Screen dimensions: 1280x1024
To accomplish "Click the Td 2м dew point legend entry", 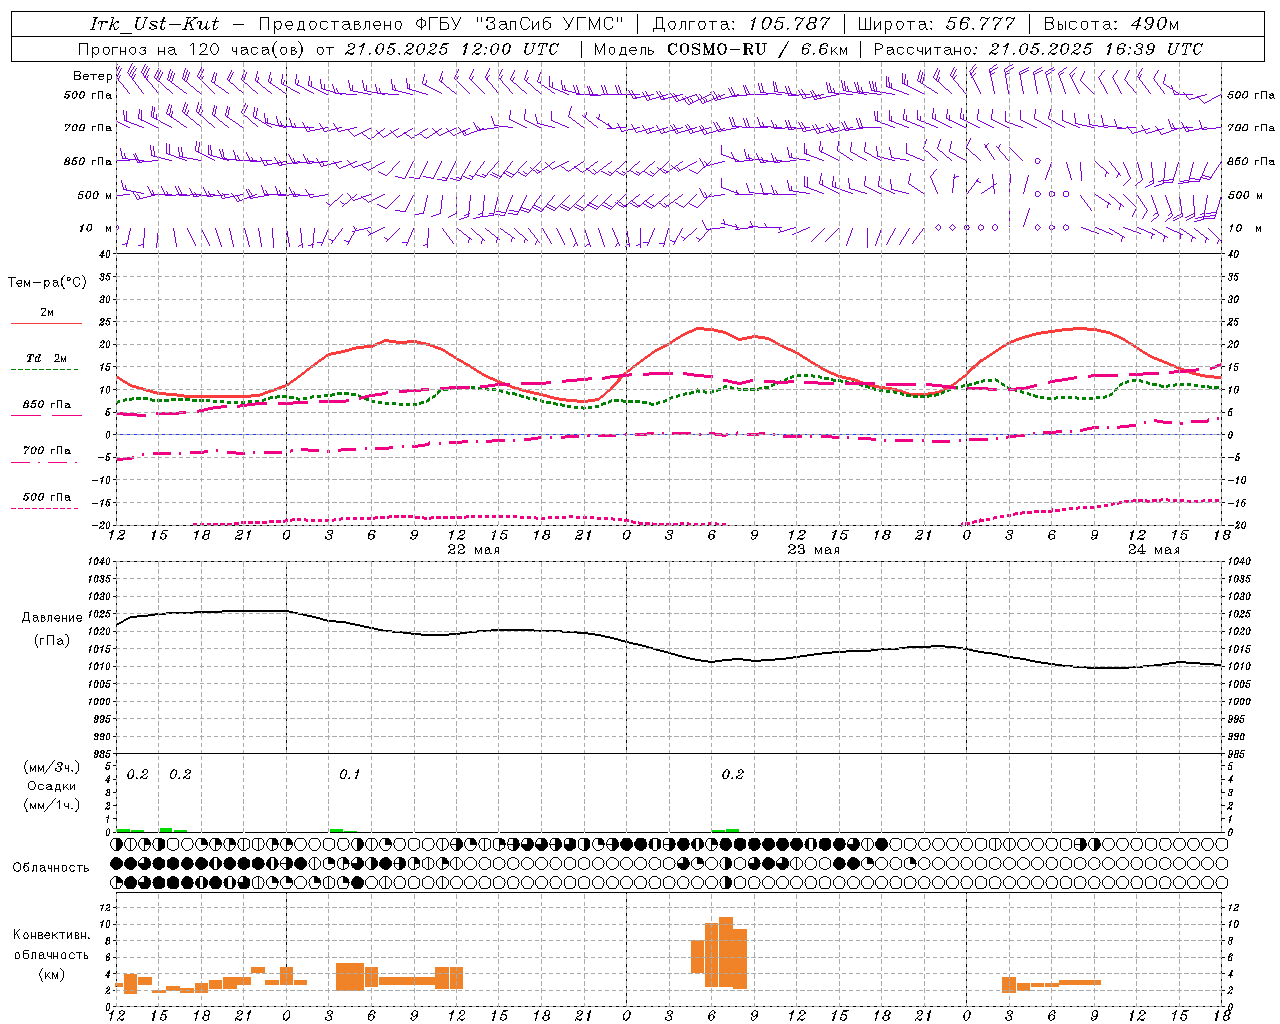I will click(46, 358).
